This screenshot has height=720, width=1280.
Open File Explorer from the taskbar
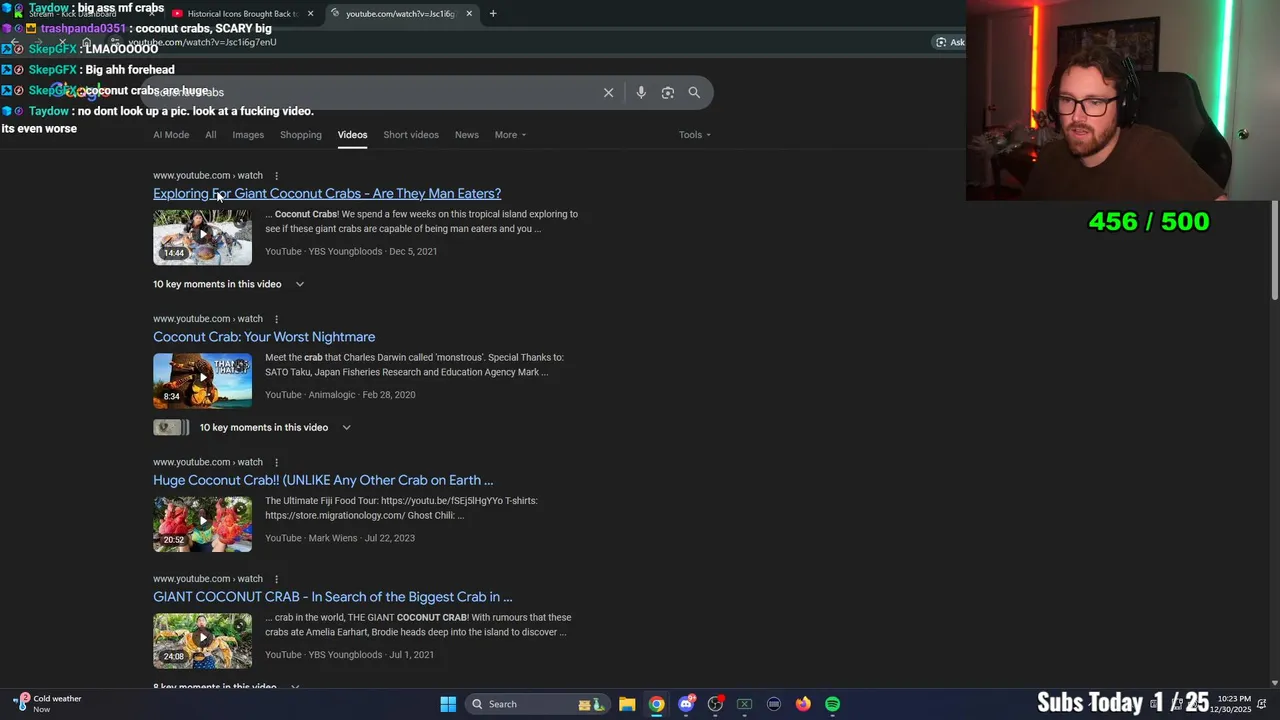(x=627, y=704)
